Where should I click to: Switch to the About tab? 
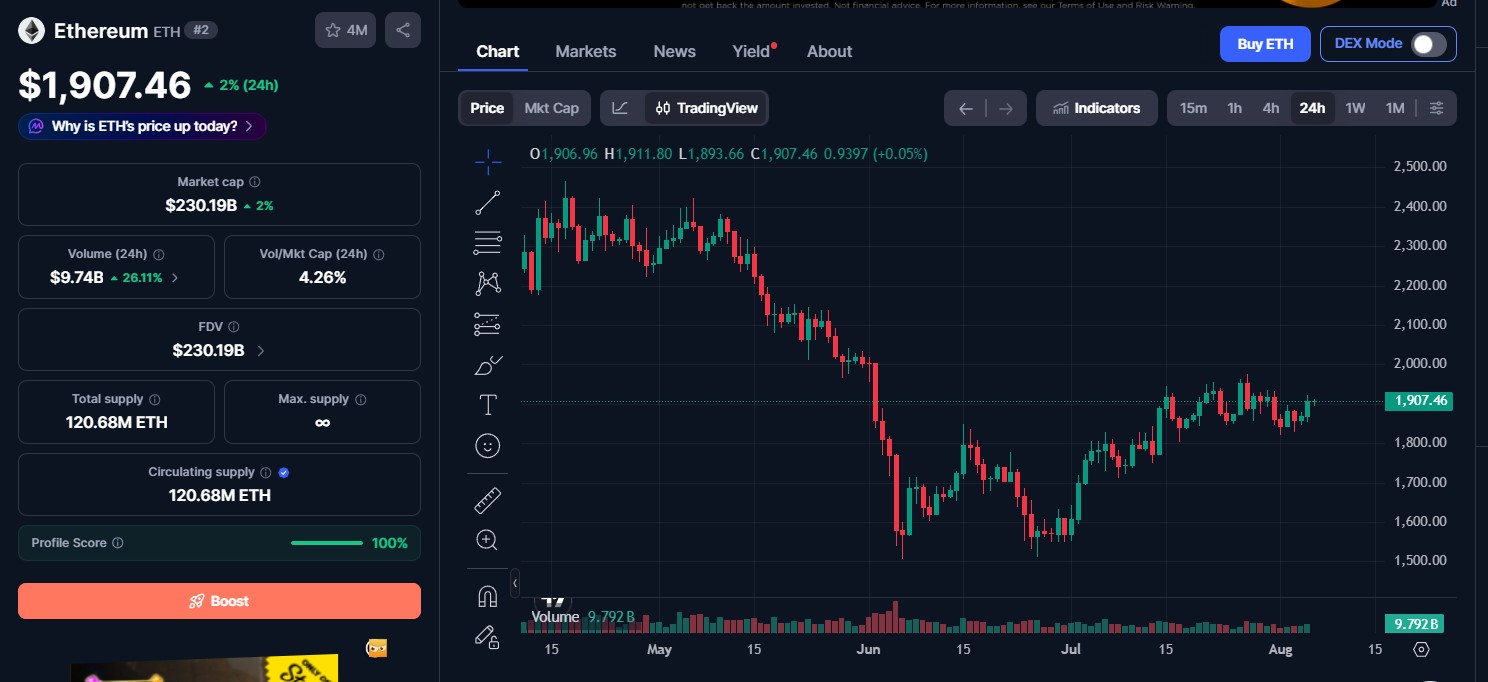point(830,51)
